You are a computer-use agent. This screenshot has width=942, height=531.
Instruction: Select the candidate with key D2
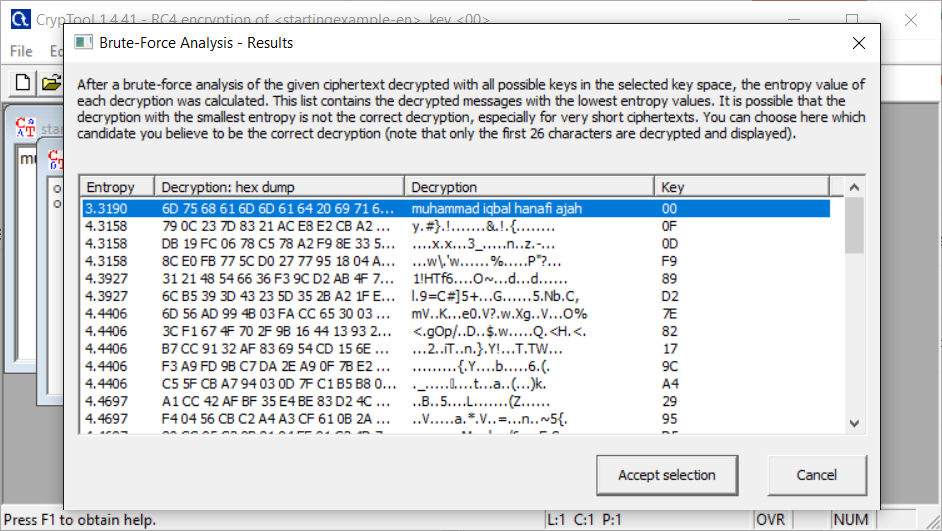coord(456,296)
